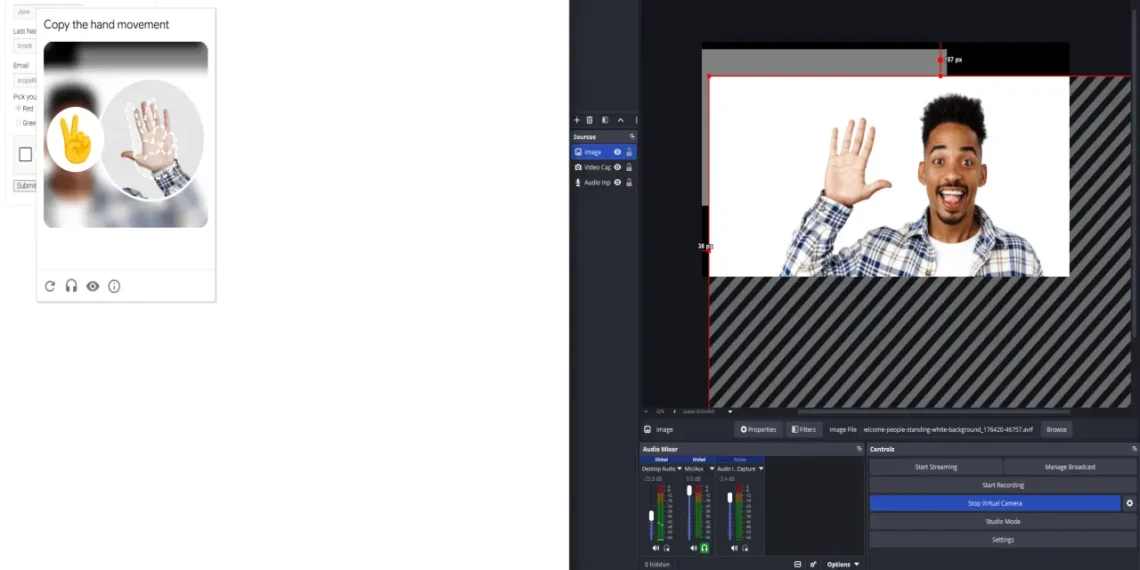Pop out the Sources dock panel

[x=632, y=137]
